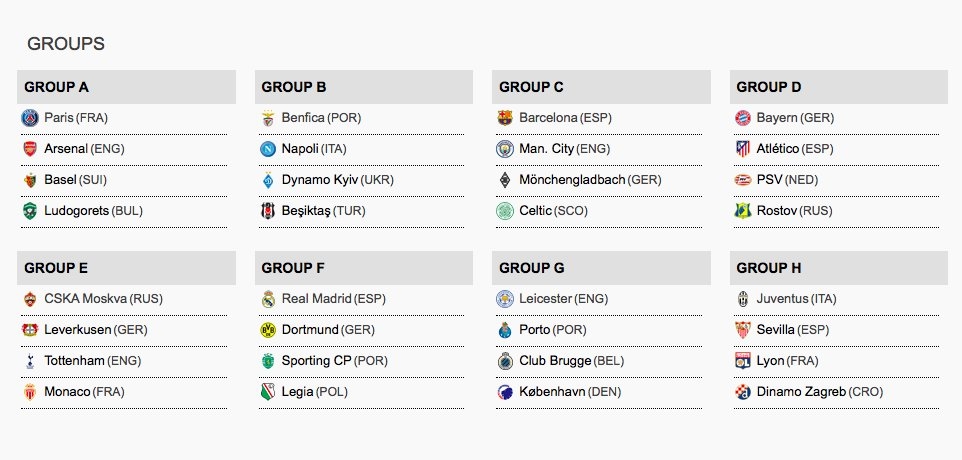Select the Group H header bar
Image resolution: width=962 pixels, height=460 pixels.
[839, 268]
